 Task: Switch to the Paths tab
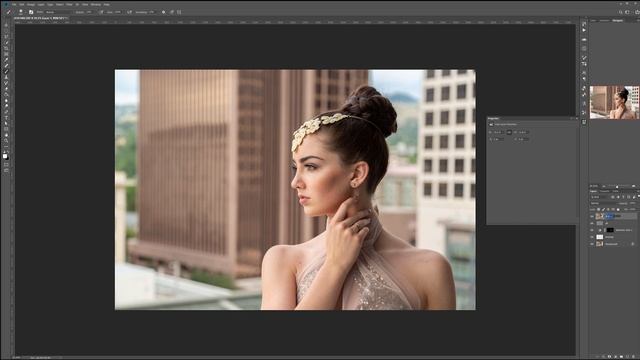(616, 191)
